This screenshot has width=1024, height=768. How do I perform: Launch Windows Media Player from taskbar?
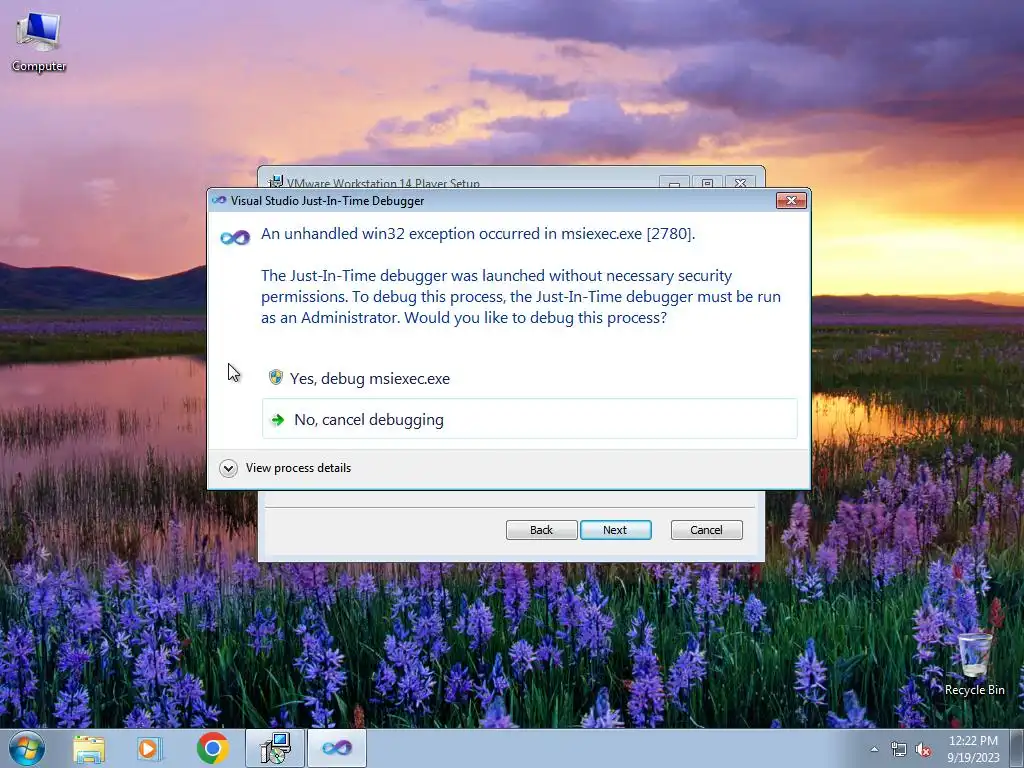(149, 748)
